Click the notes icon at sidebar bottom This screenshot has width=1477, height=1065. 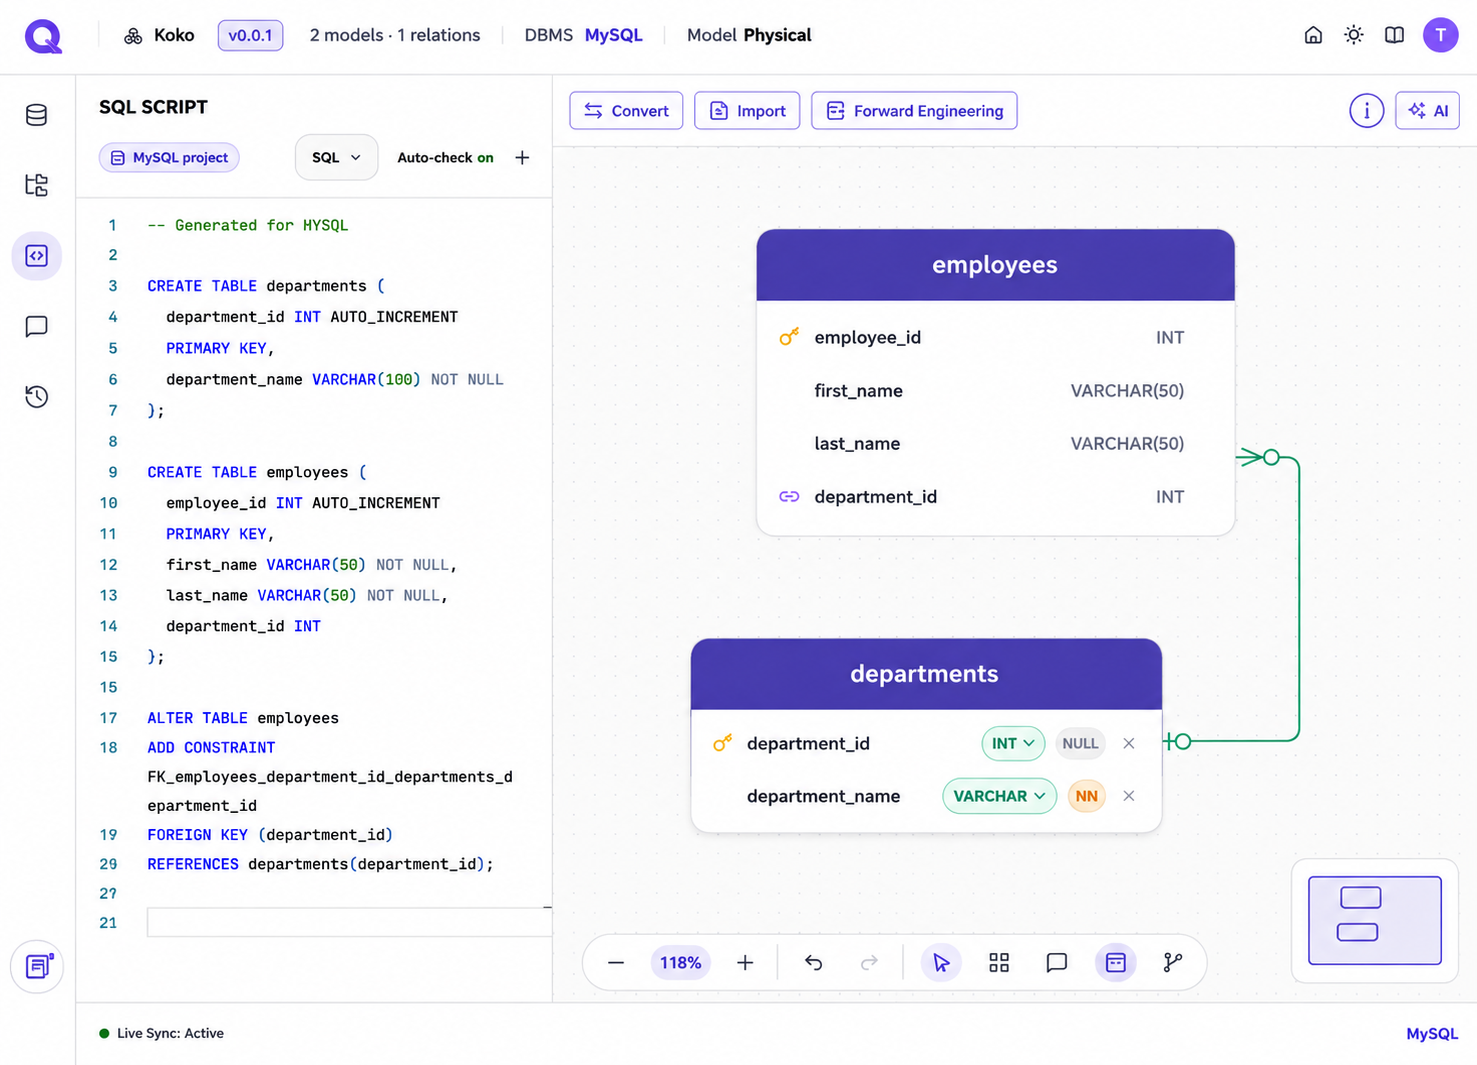click(x=38, y=966)
